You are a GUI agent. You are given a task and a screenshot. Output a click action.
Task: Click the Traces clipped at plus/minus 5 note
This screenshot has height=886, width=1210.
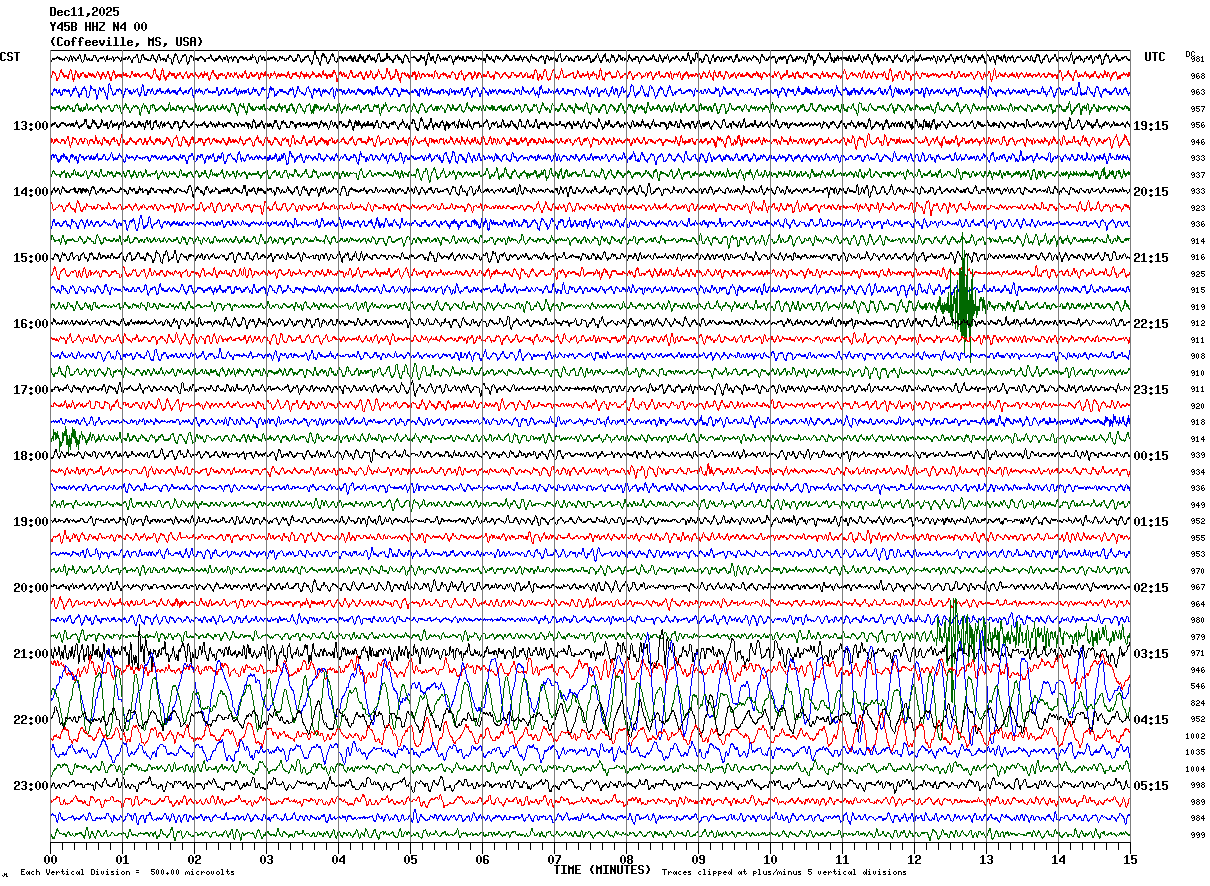click(x=784, y=872)
